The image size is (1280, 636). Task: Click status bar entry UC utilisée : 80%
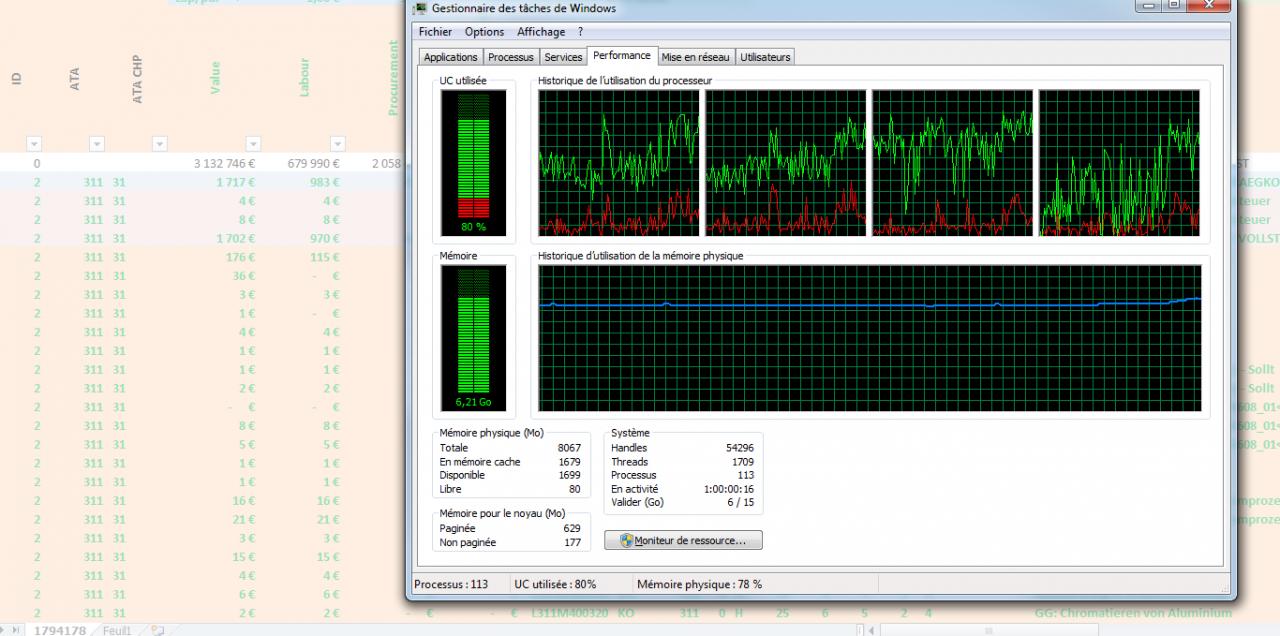click(x=555, y=584)
